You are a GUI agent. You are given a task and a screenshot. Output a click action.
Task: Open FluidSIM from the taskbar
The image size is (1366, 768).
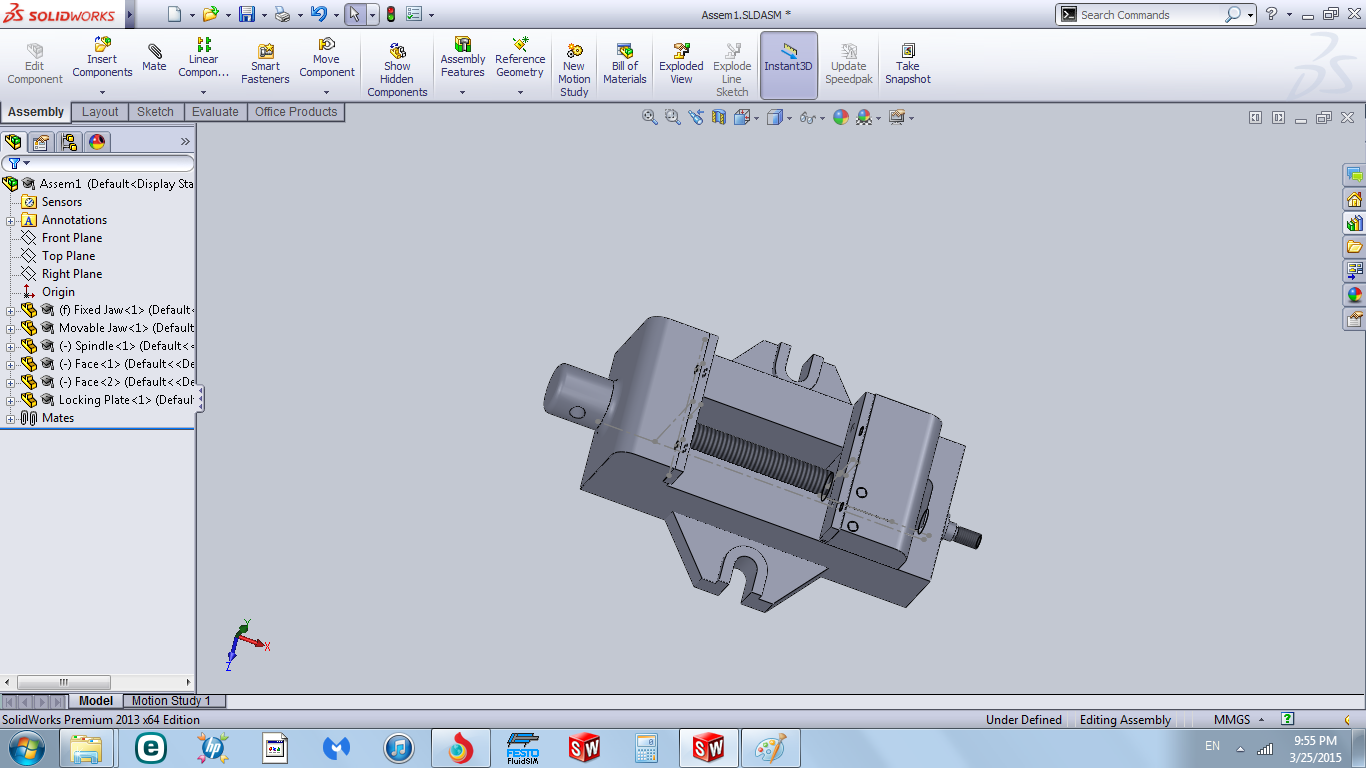tap(522, 747)
